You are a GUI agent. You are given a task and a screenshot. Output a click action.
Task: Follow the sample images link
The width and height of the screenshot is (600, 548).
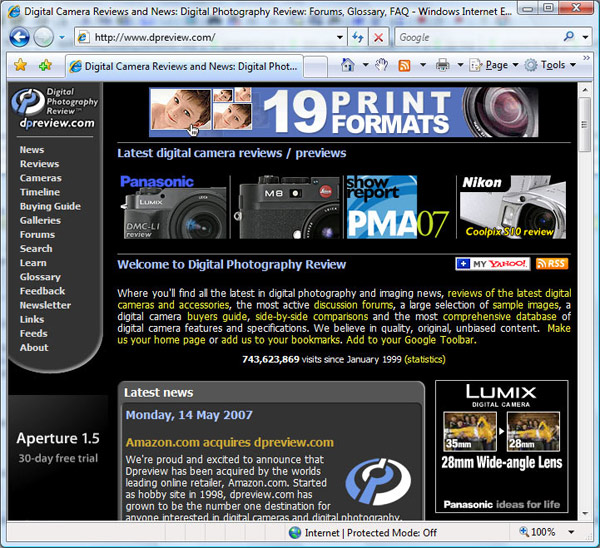tap(525, 305)
